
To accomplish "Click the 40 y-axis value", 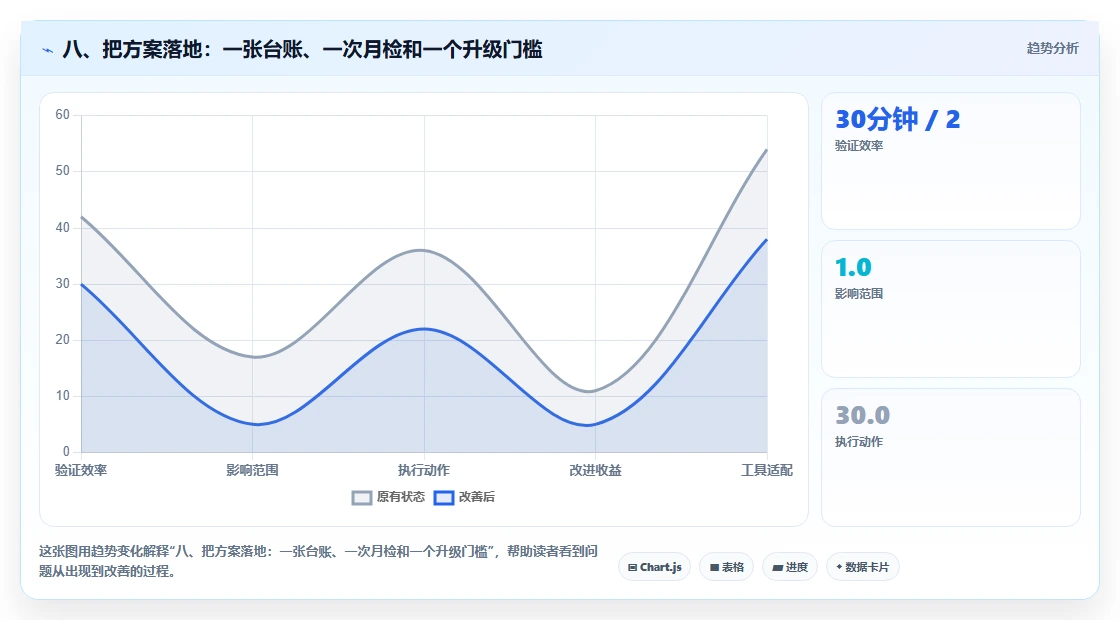I will coord(63,228).
